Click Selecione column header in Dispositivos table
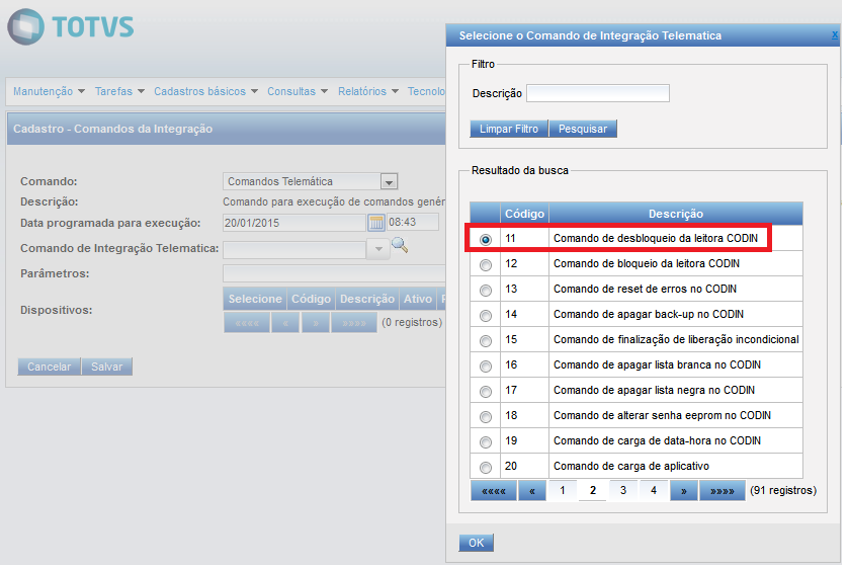Viewport: 842px width, 565px height. coord(255,299)
